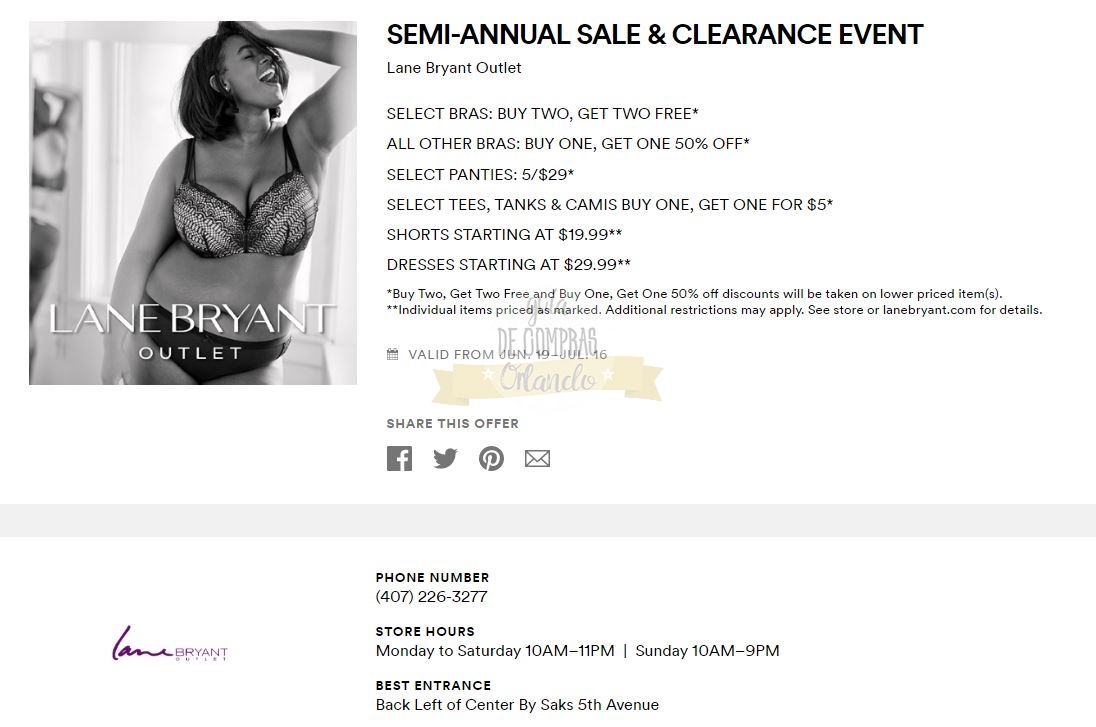This screenshot has height=727, width=1096.
Task: Click the Shorts Starting at $19.99 line
Action: (504, 234)
